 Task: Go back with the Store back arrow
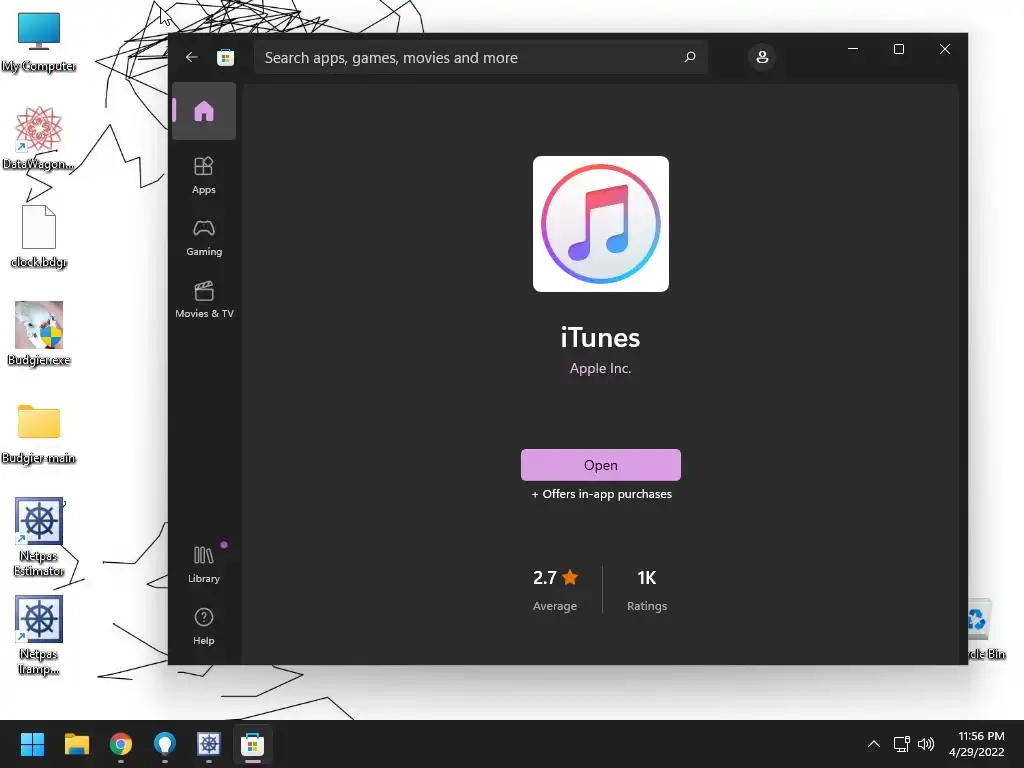click(x=191, y=57)
